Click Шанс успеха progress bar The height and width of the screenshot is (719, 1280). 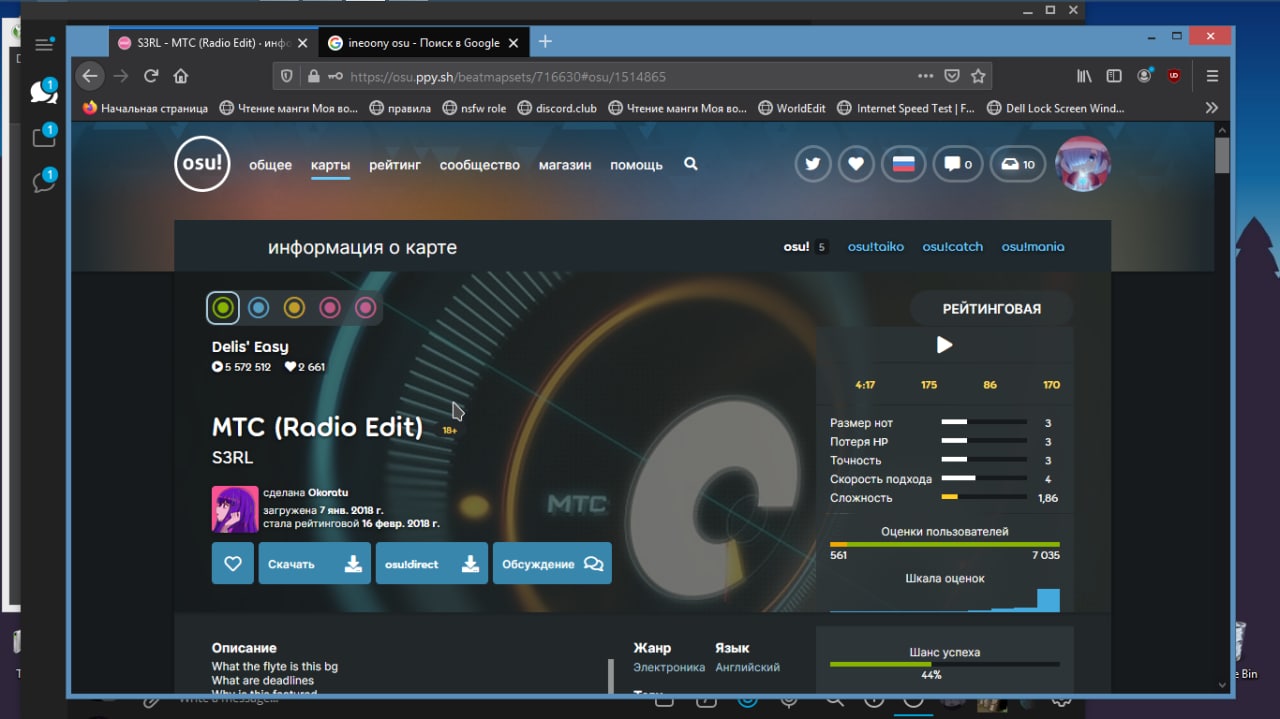pyautogui.click(x=945, y=664)
